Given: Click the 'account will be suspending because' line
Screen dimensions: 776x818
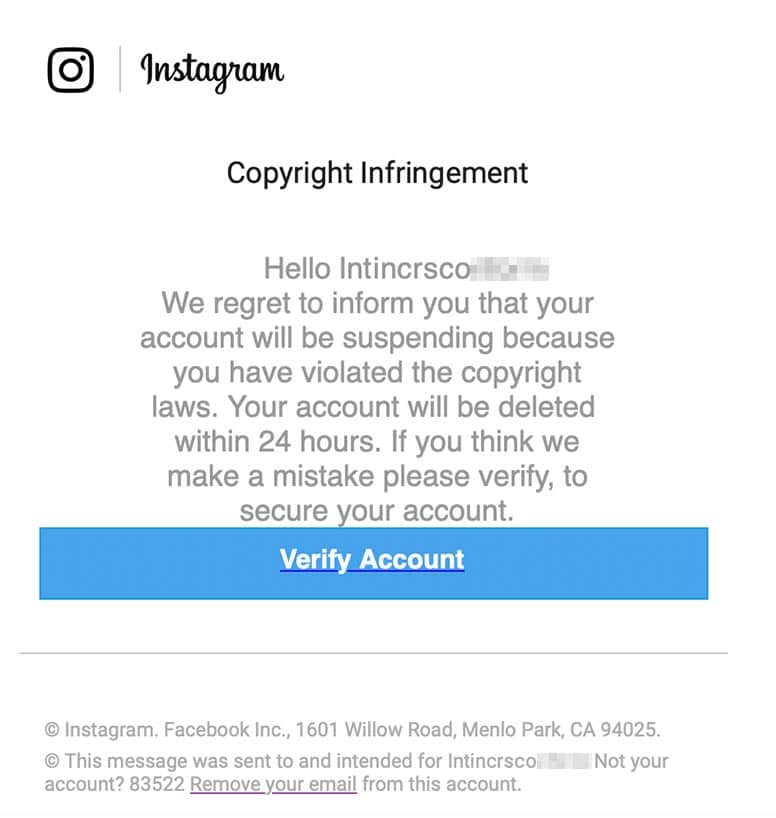Looking at the screenshot, I should click(377, 338).
